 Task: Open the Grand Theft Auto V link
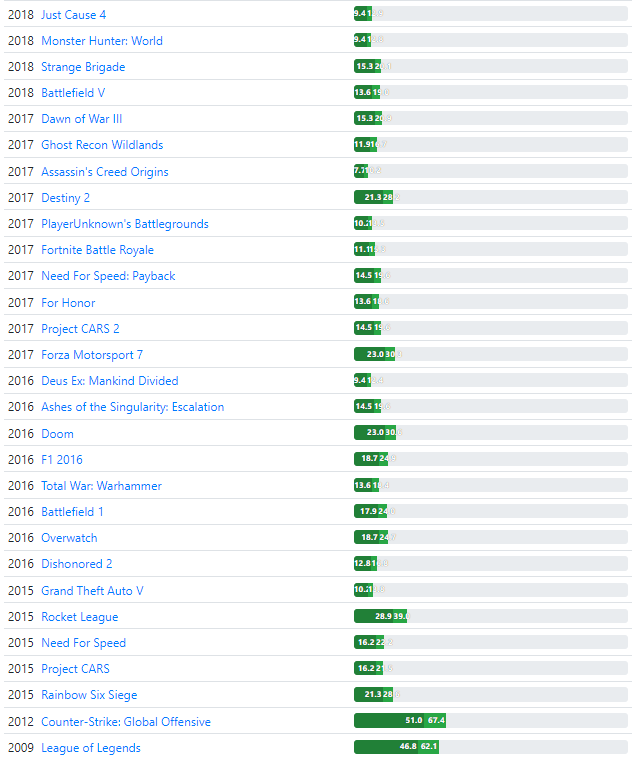click(92, 591)
